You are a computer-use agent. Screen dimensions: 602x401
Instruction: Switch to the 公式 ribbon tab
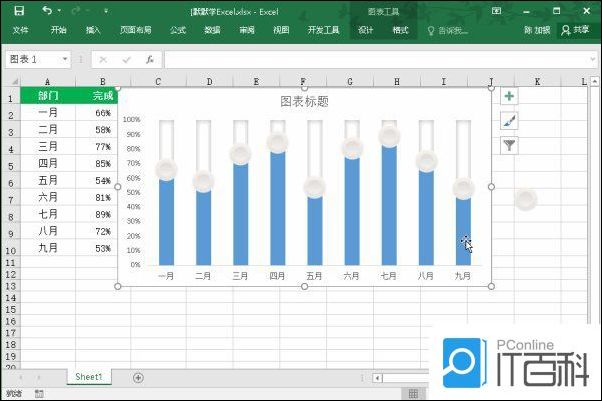(x=178, y=31)
